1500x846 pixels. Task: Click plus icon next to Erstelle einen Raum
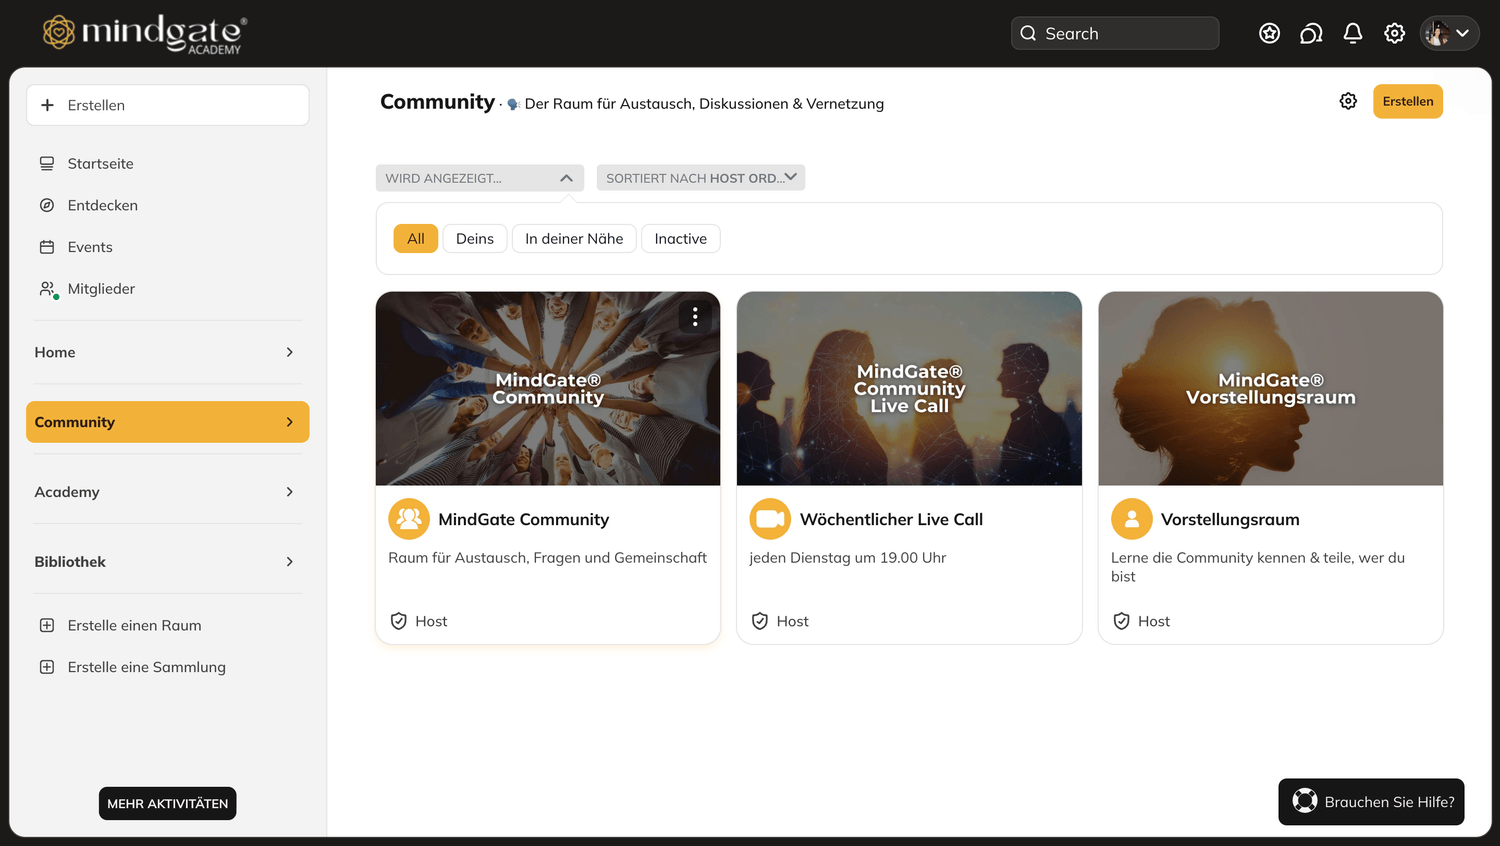pyautogui.click(x=47, y=626)
